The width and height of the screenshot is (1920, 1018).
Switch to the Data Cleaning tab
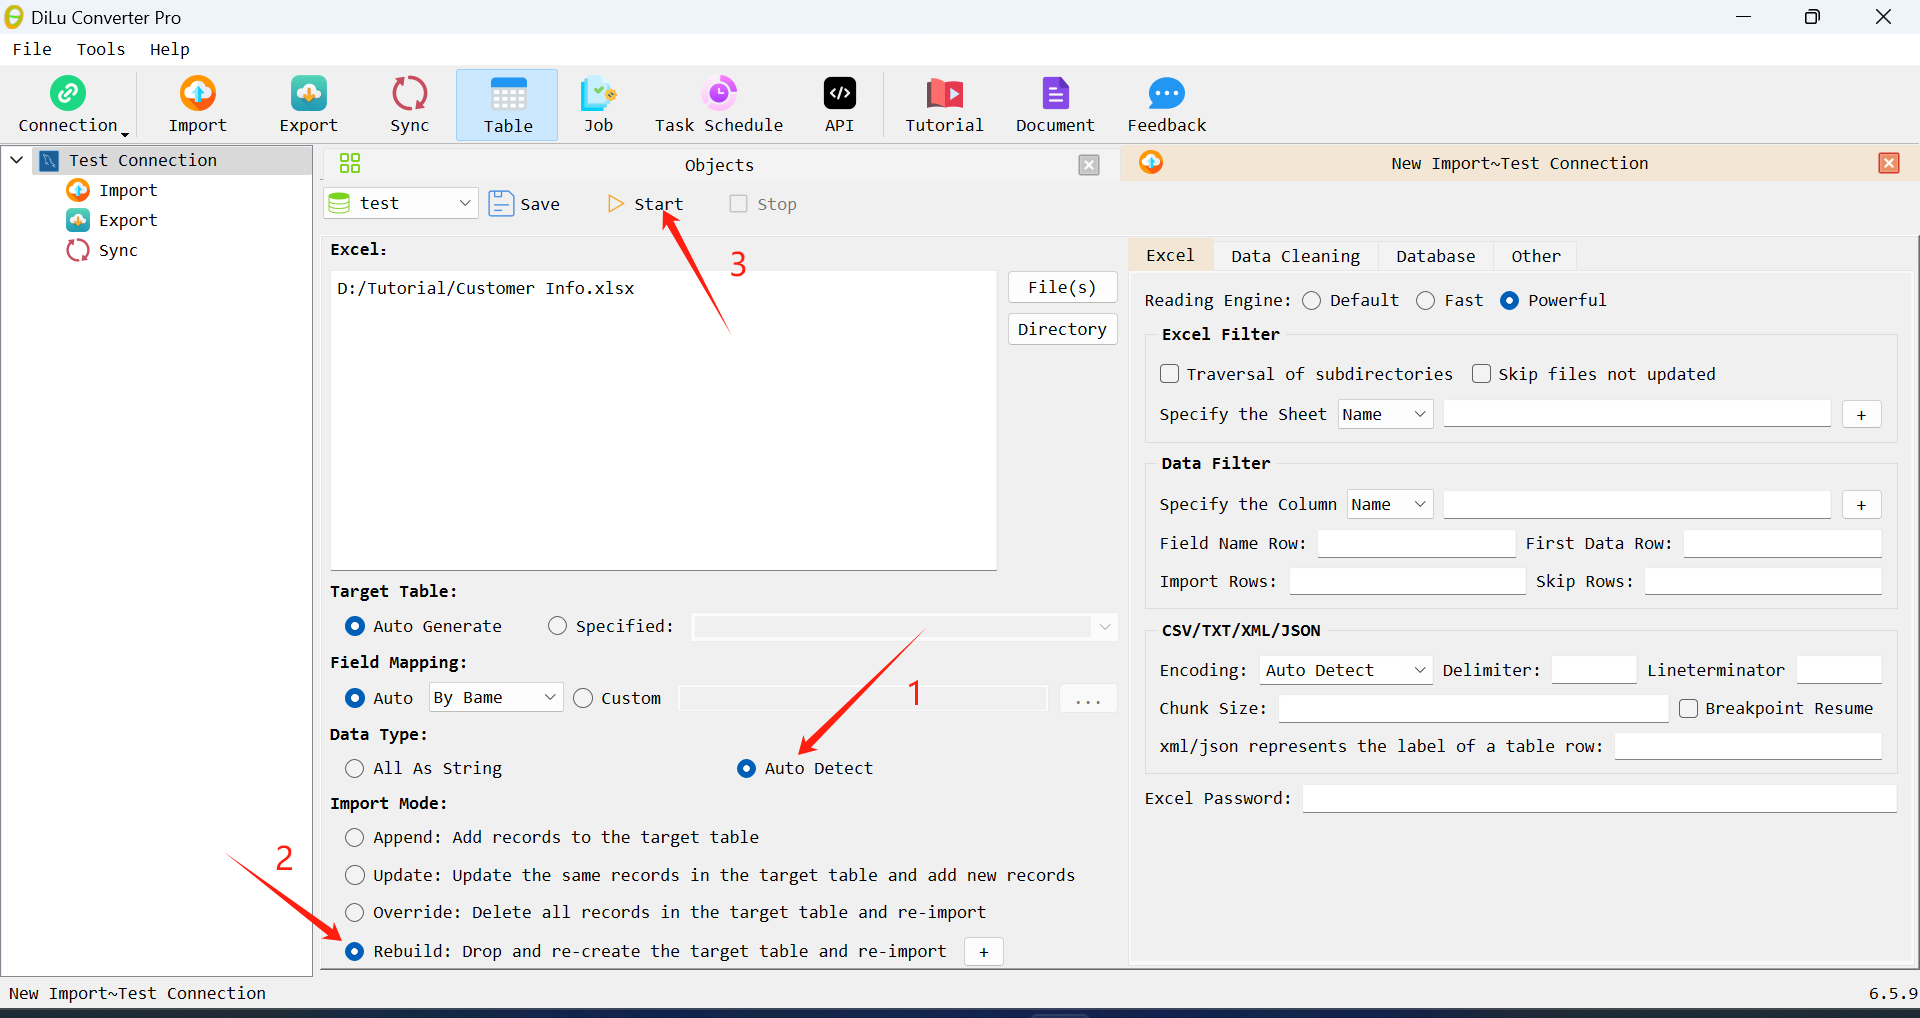tap(1295, 256)
